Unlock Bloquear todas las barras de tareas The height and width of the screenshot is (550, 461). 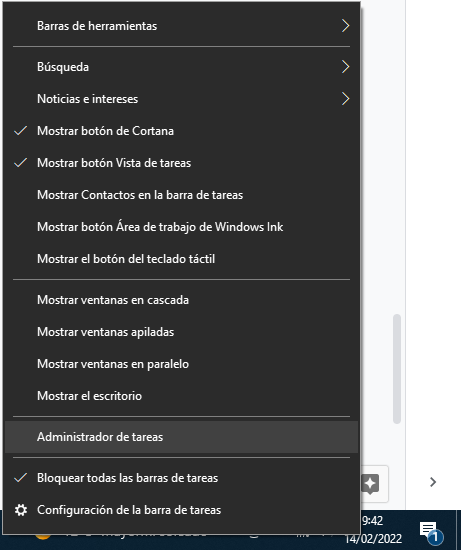181,478
